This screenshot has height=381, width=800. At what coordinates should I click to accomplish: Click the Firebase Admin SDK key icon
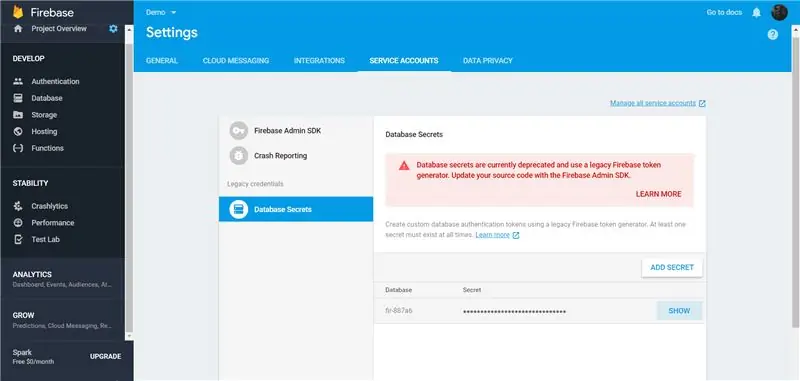238,131
